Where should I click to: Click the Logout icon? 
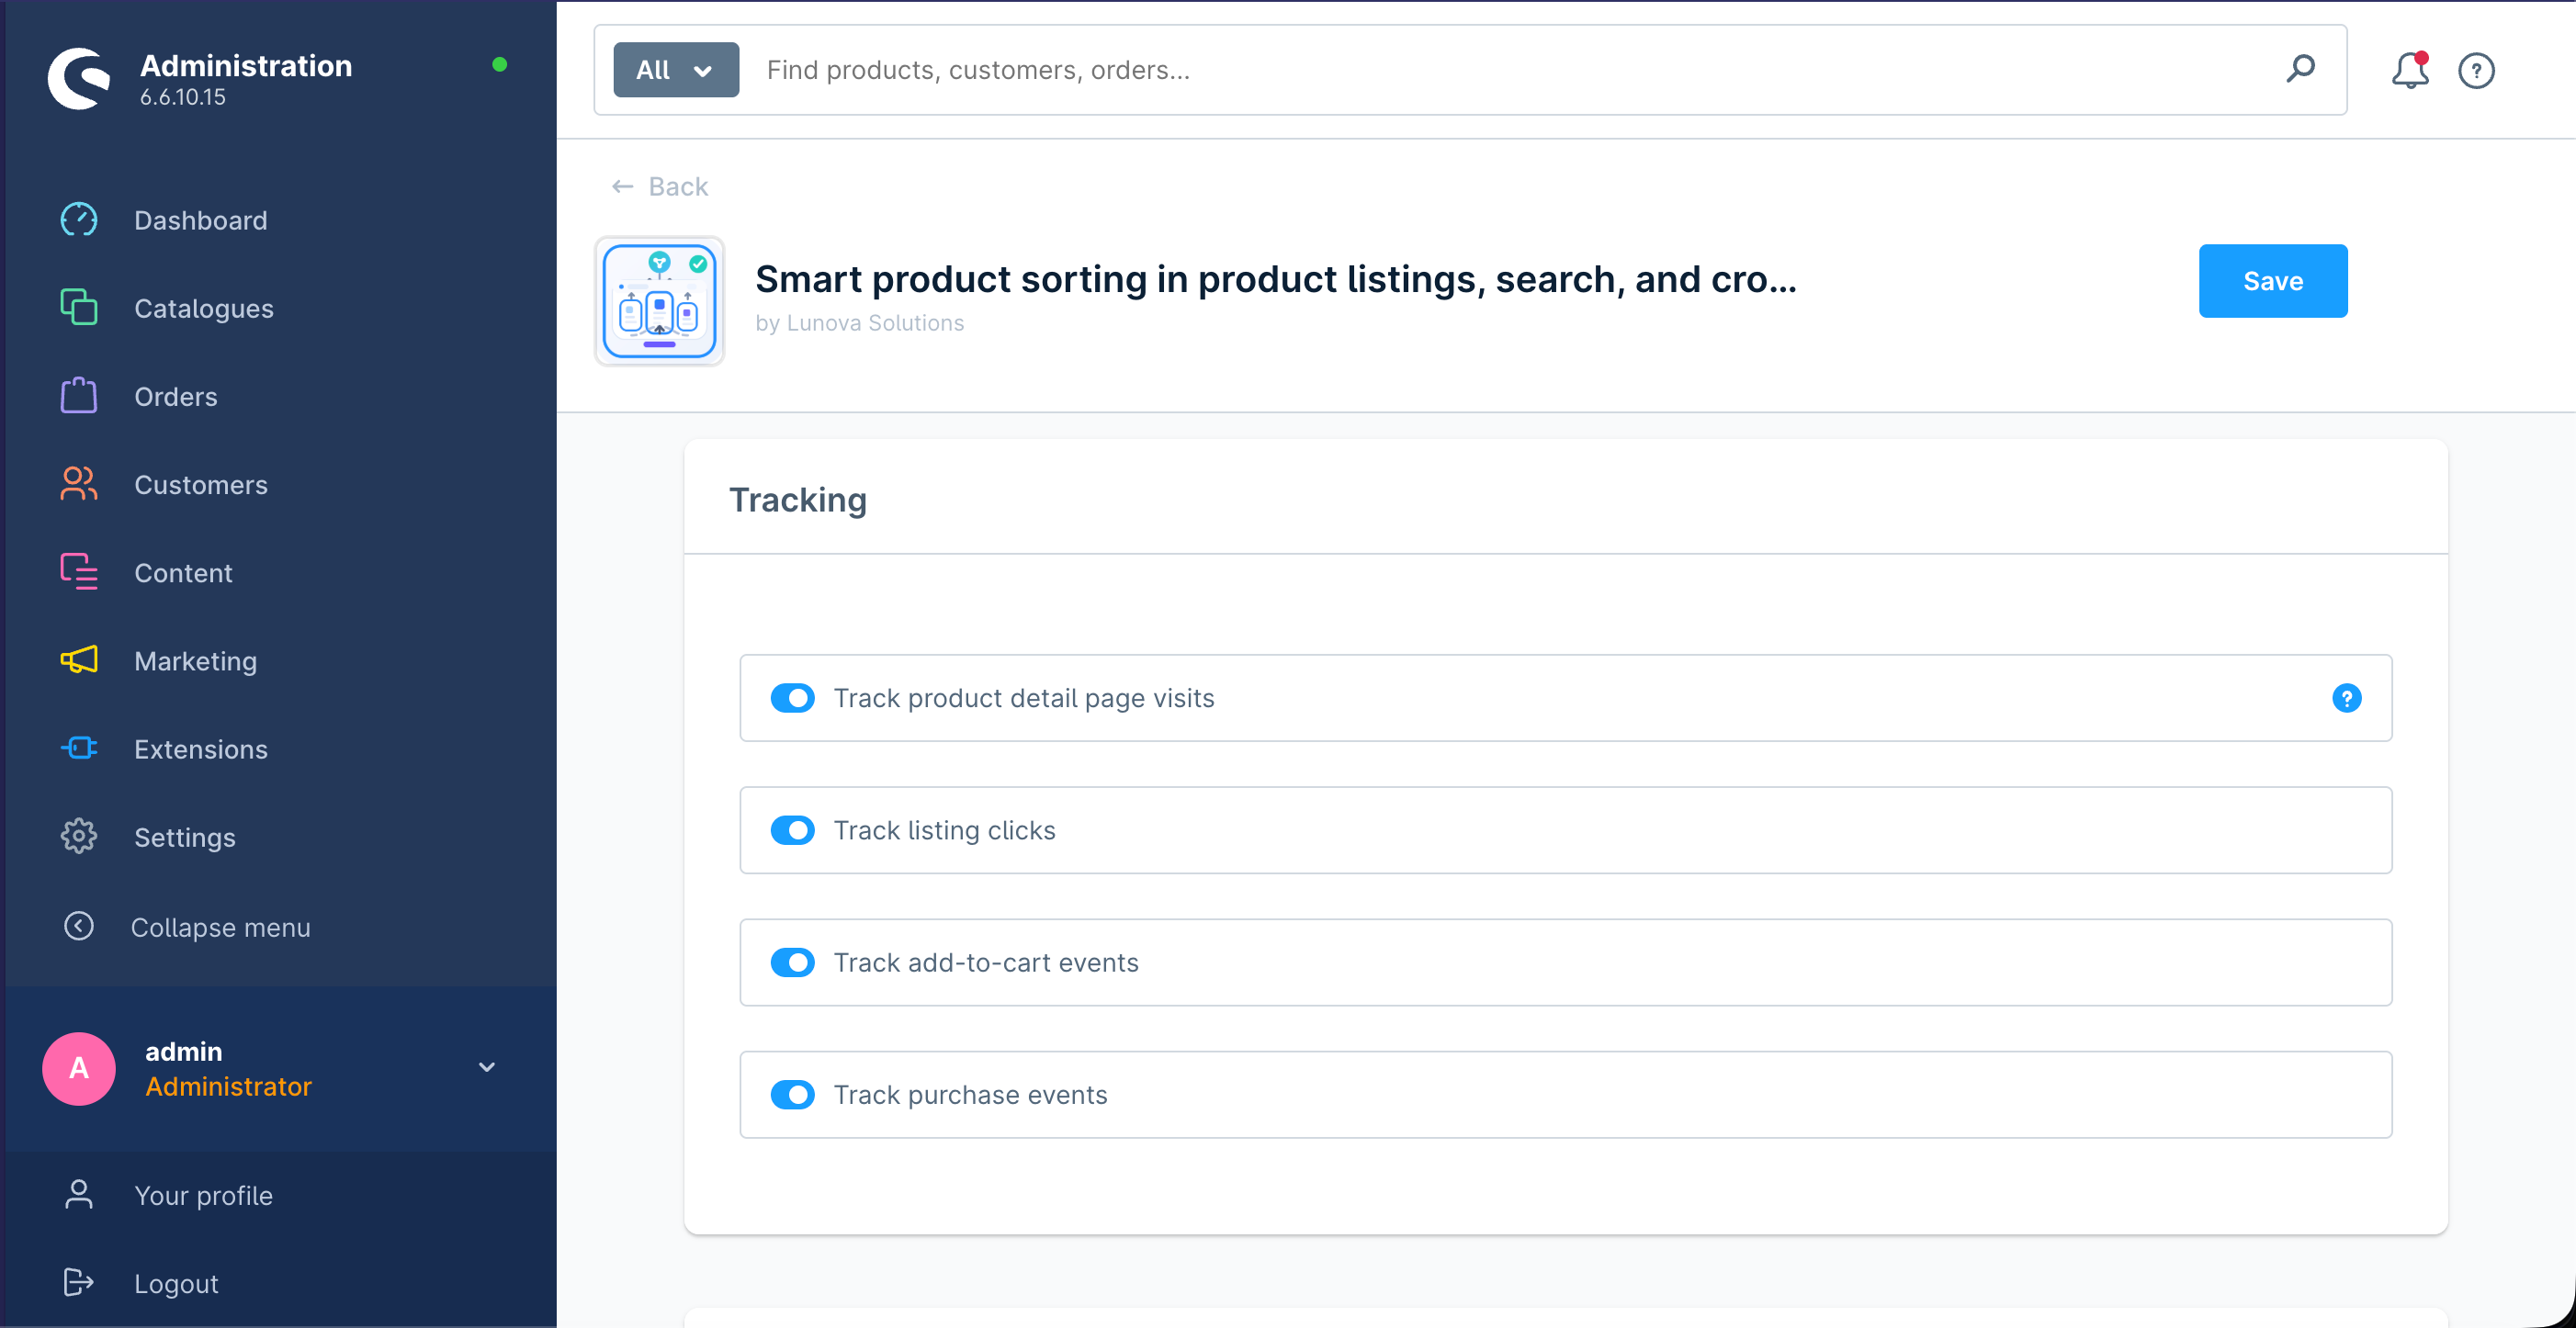click(78, 1282)
